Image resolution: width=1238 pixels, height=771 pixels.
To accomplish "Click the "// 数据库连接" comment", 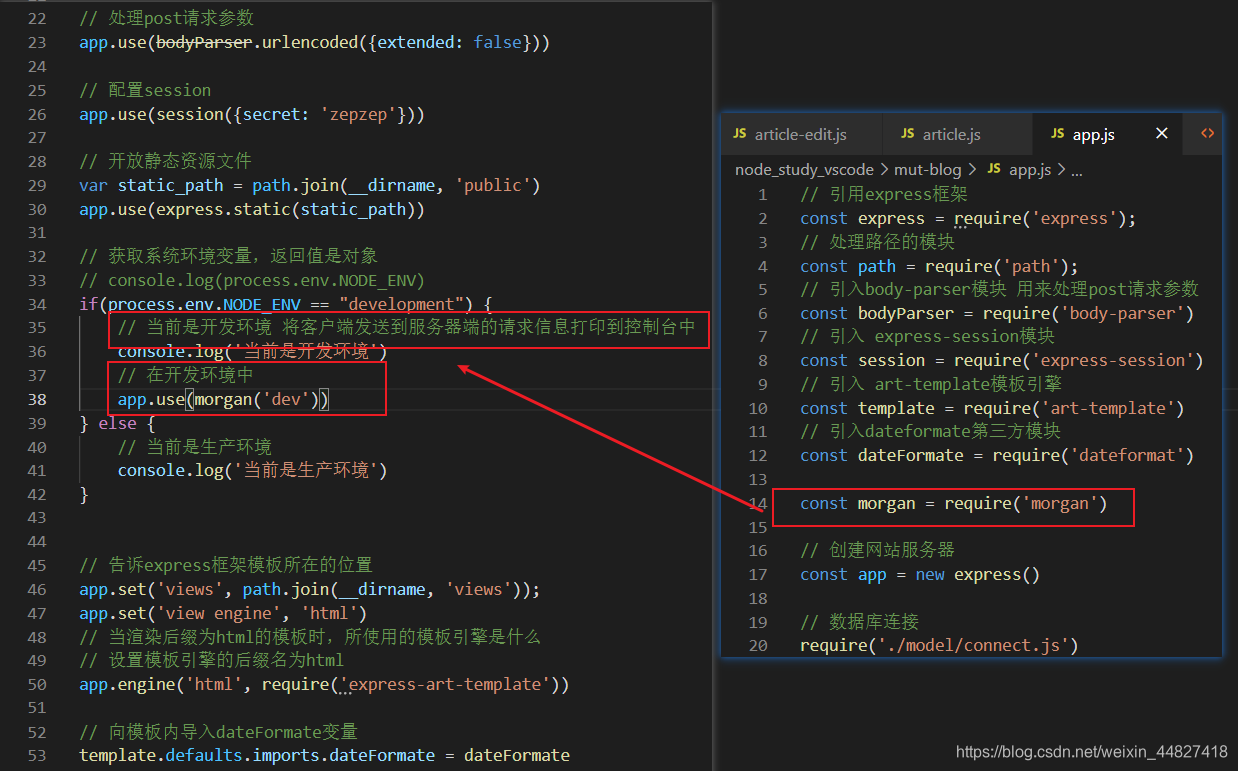I will pyautogui.click(x=859, y=622).
